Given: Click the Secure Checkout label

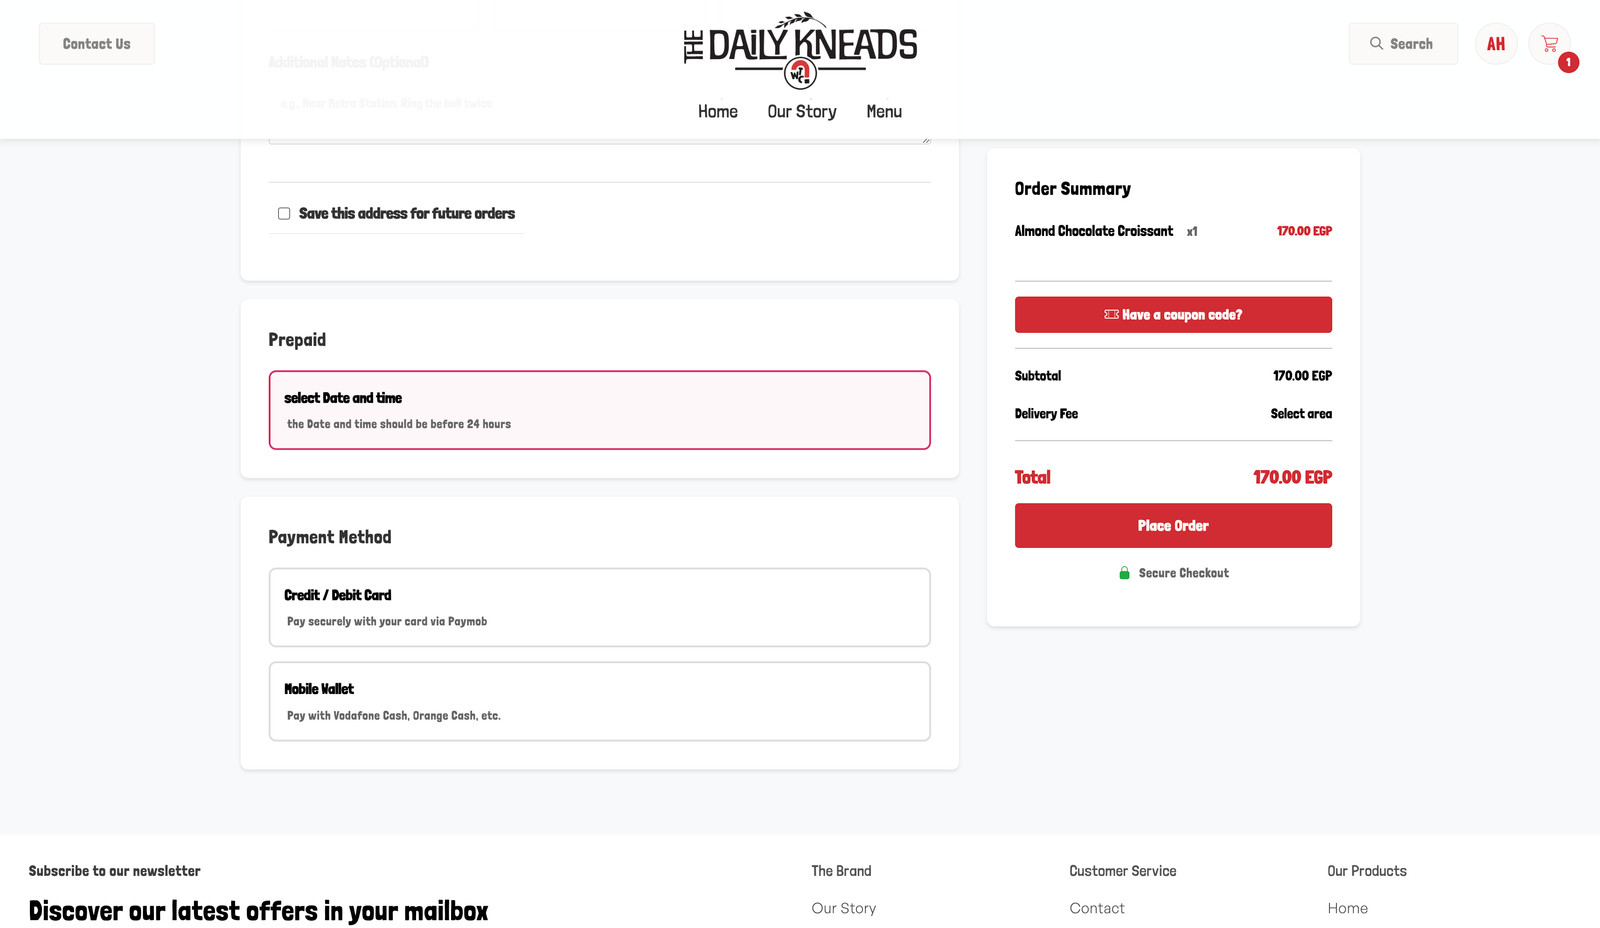Looking at the screenshot, I should pos(1184,573).
